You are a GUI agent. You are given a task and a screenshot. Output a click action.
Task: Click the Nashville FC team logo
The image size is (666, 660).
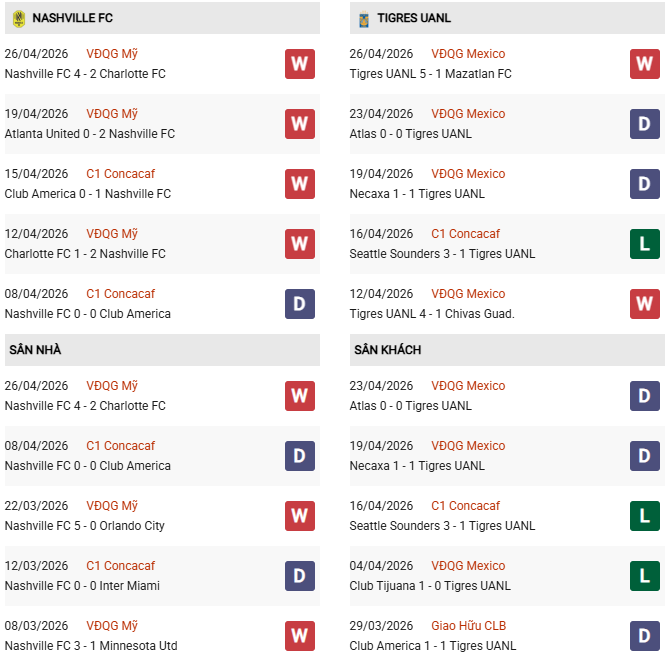[x=18, y=18]
